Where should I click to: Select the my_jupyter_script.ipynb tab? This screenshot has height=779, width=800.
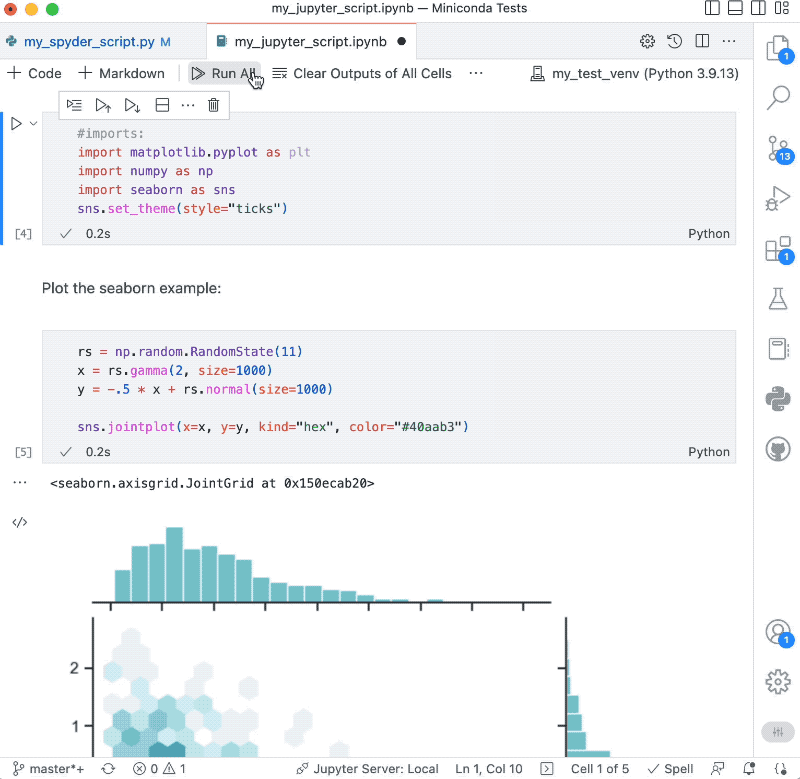click(x=310, y=42)
